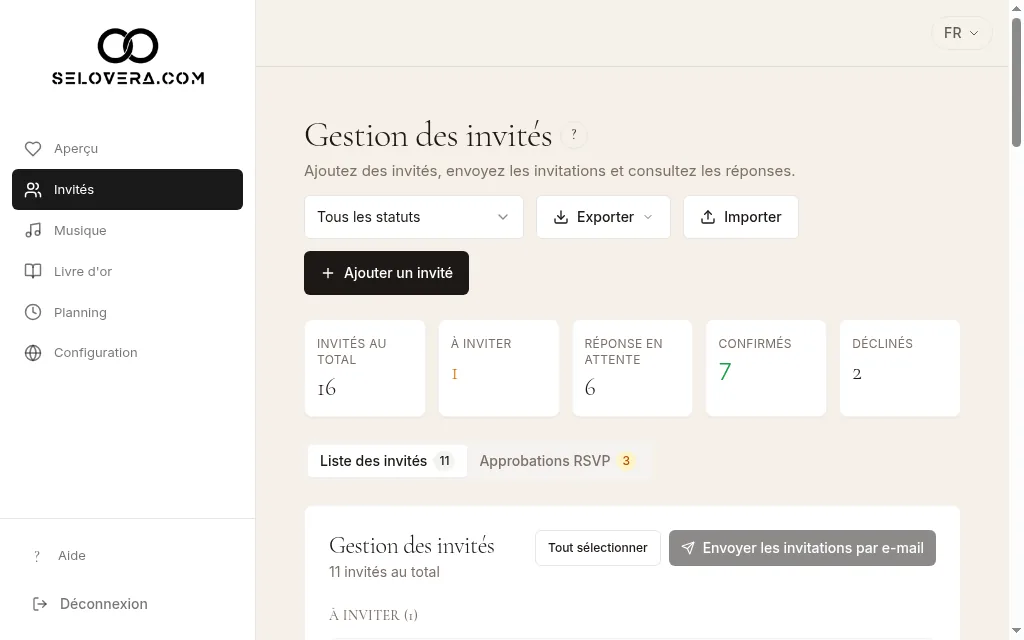Image resolution: width=1024 pixels, height=640 pixels.
Task: Click the vertical scrollbar thumb
Action: 1016,82
